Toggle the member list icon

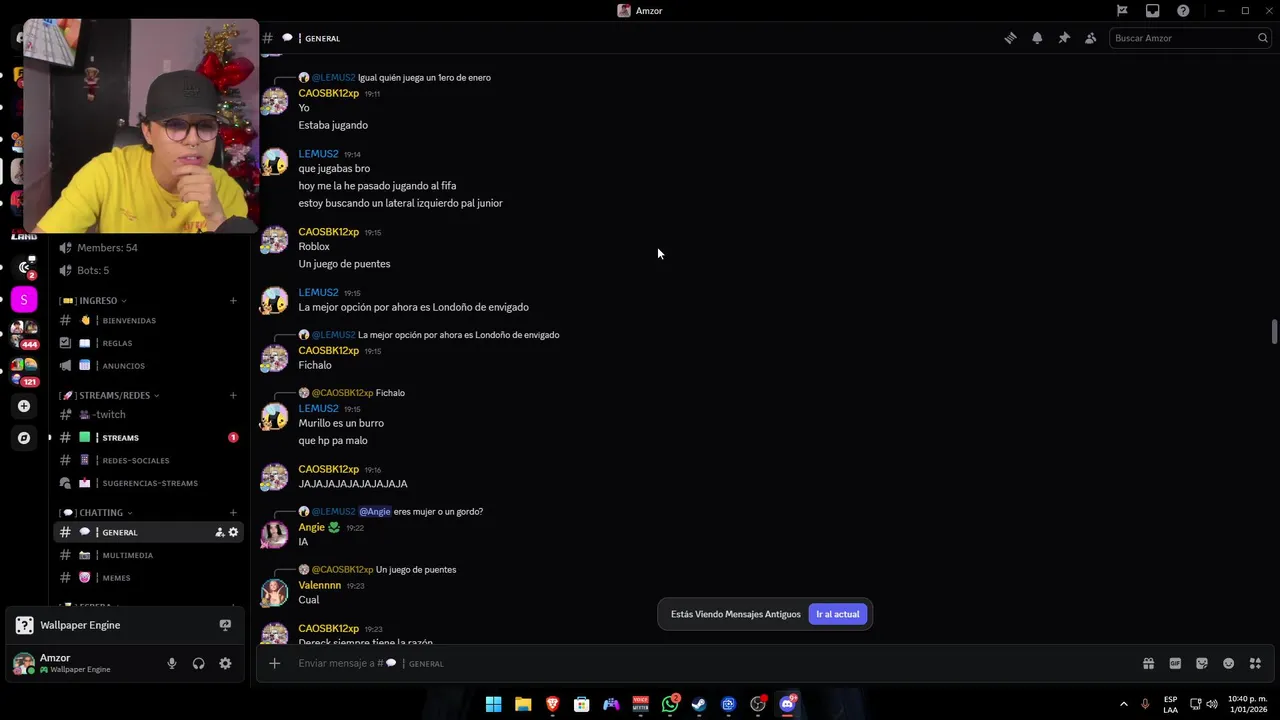click(1090, 38)
